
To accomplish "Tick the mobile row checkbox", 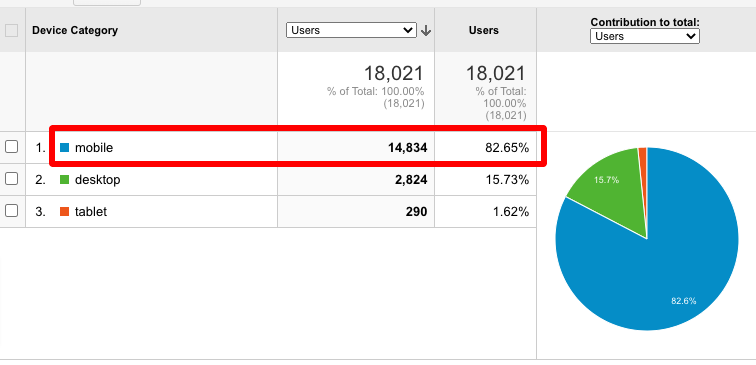I will coord(12,147).
